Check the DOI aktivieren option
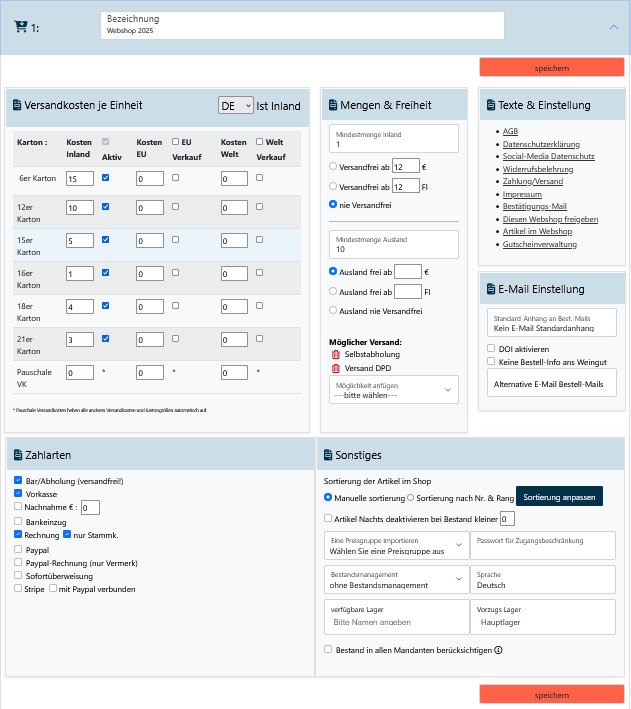The height and width of the screenshot is (709, 631). tap(490, 348)
